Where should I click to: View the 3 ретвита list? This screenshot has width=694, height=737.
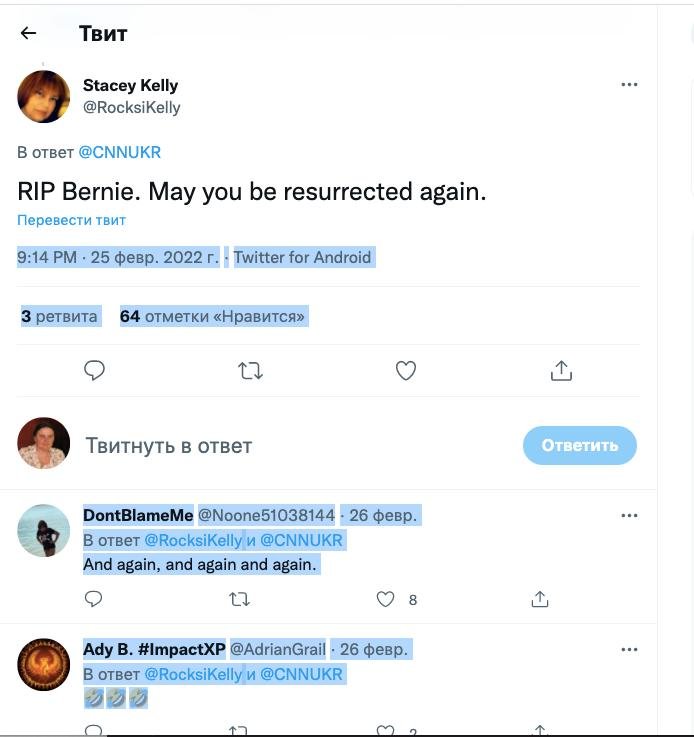60,317
